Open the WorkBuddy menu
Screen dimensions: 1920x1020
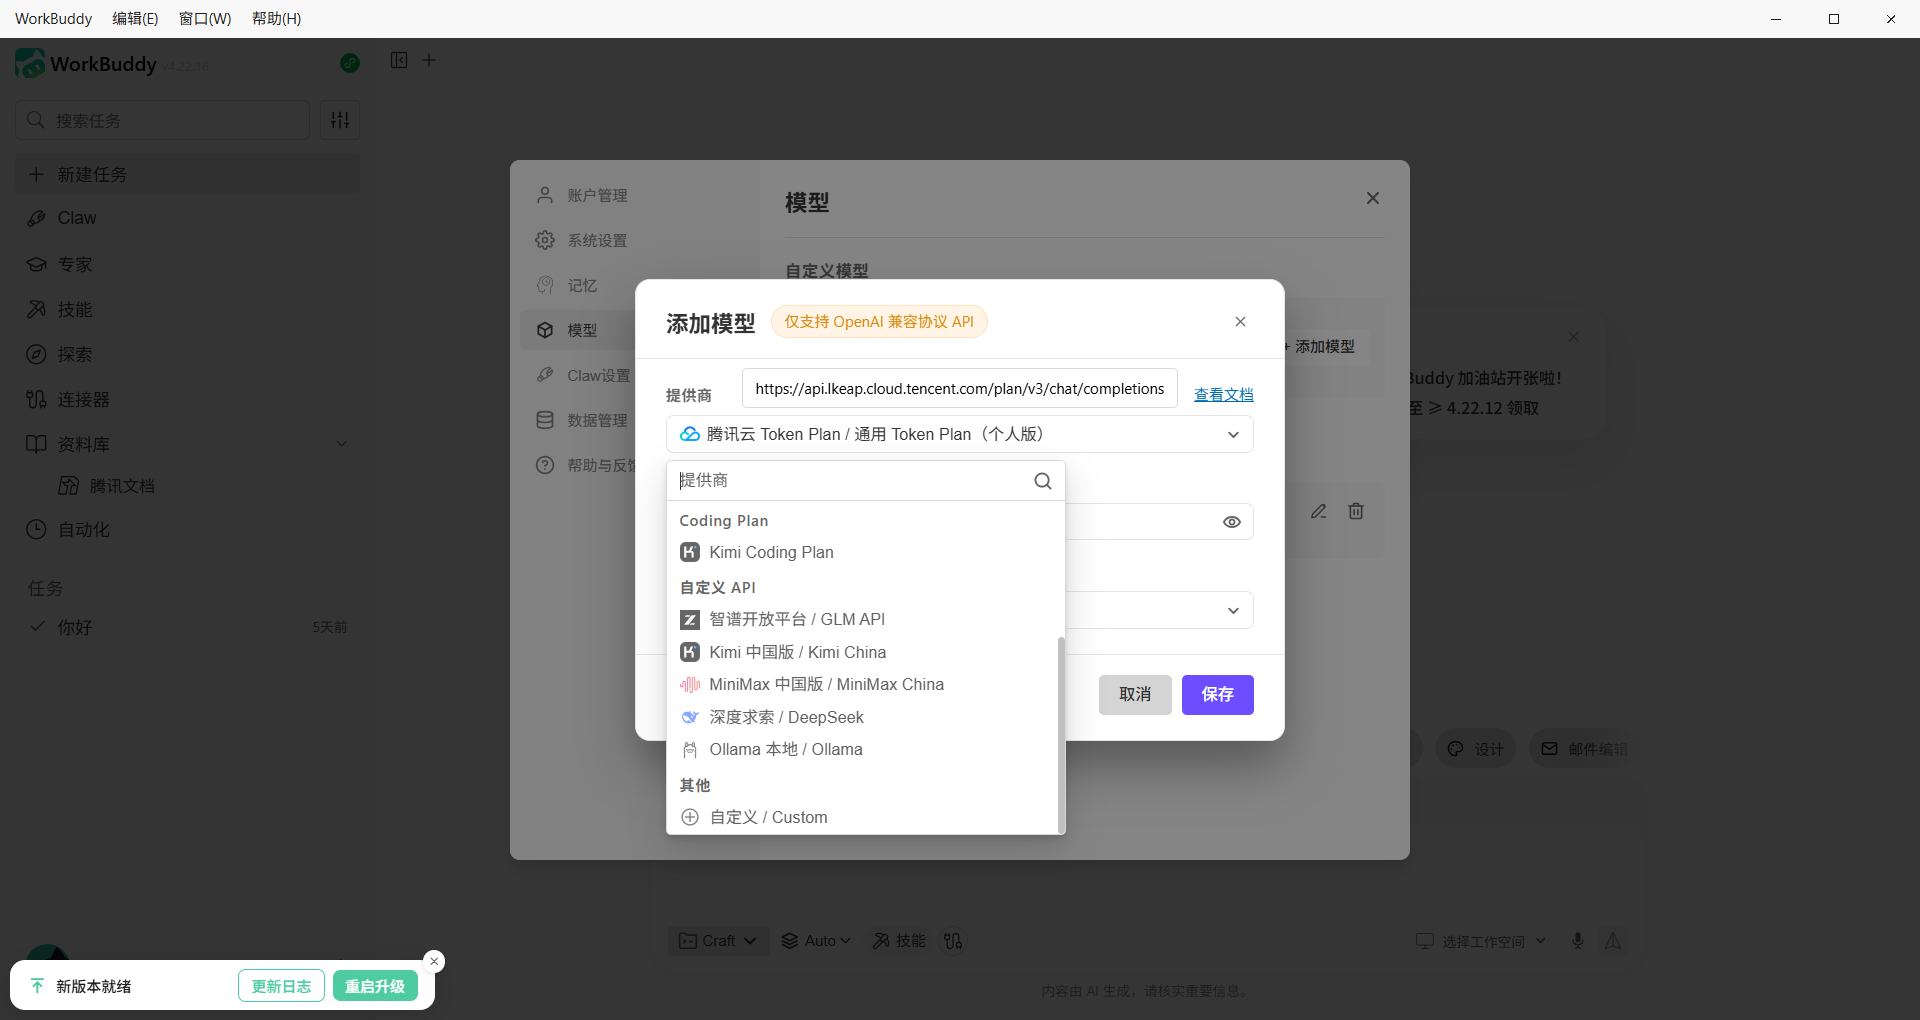pos(54,18)
